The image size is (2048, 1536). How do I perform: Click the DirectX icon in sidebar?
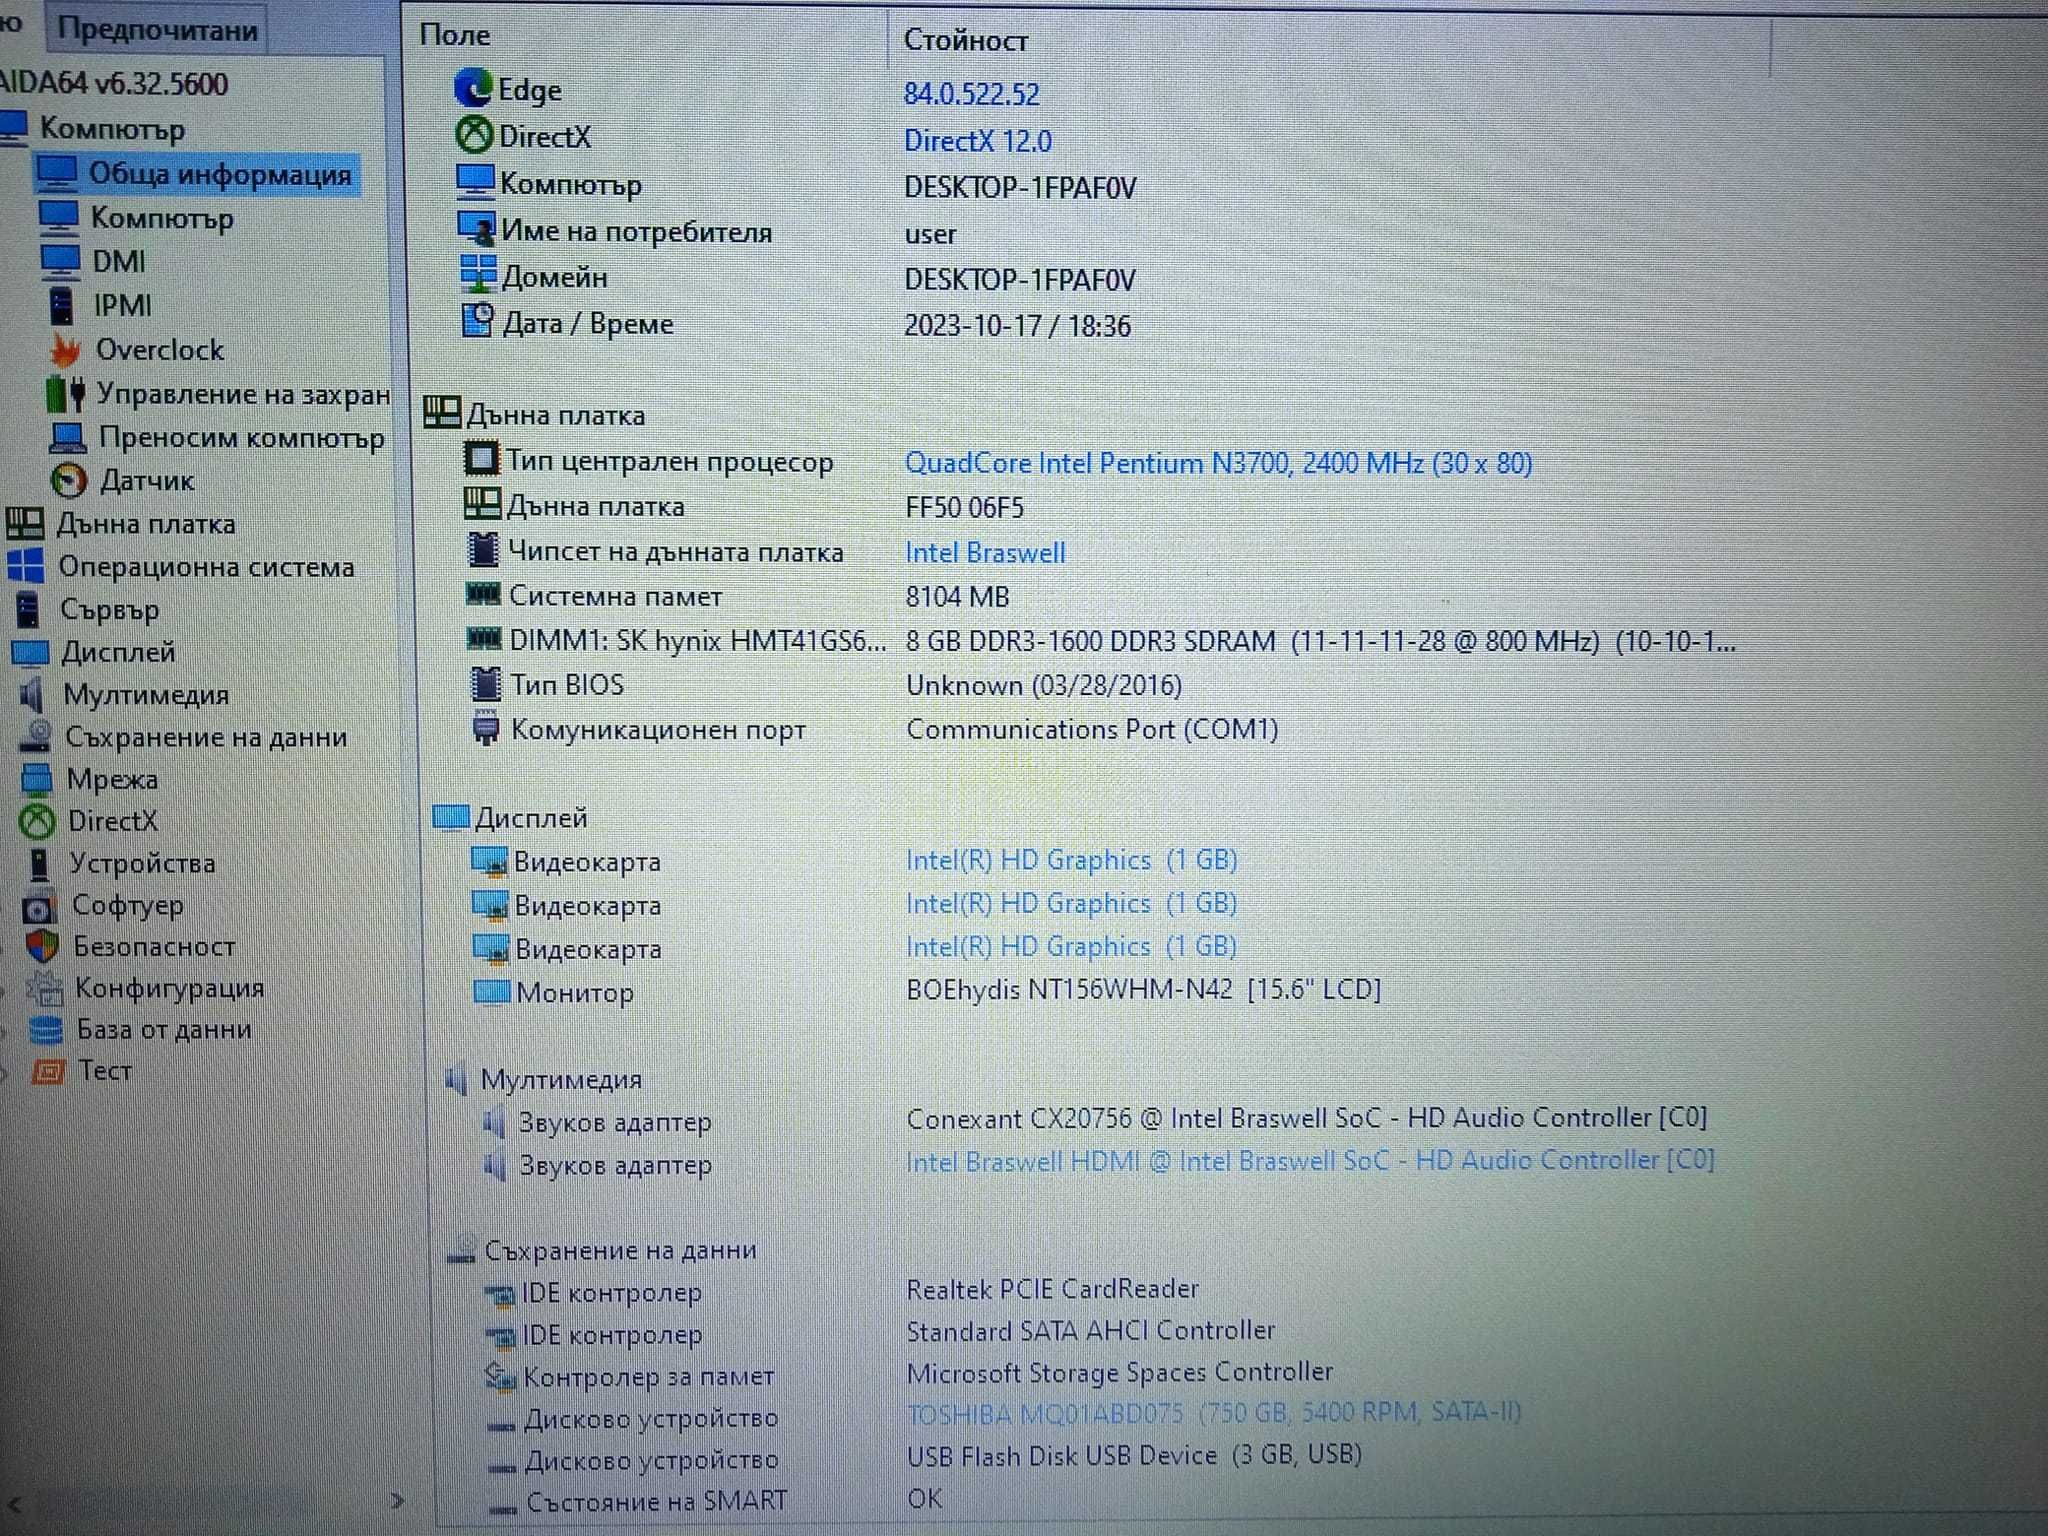point(37,821)
